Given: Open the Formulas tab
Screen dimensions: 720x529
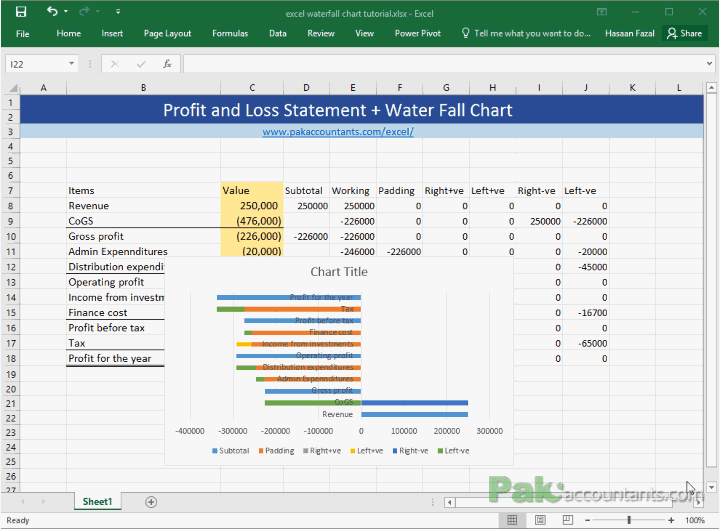Looking at the screenshot, I should click(x=230, y=34).
